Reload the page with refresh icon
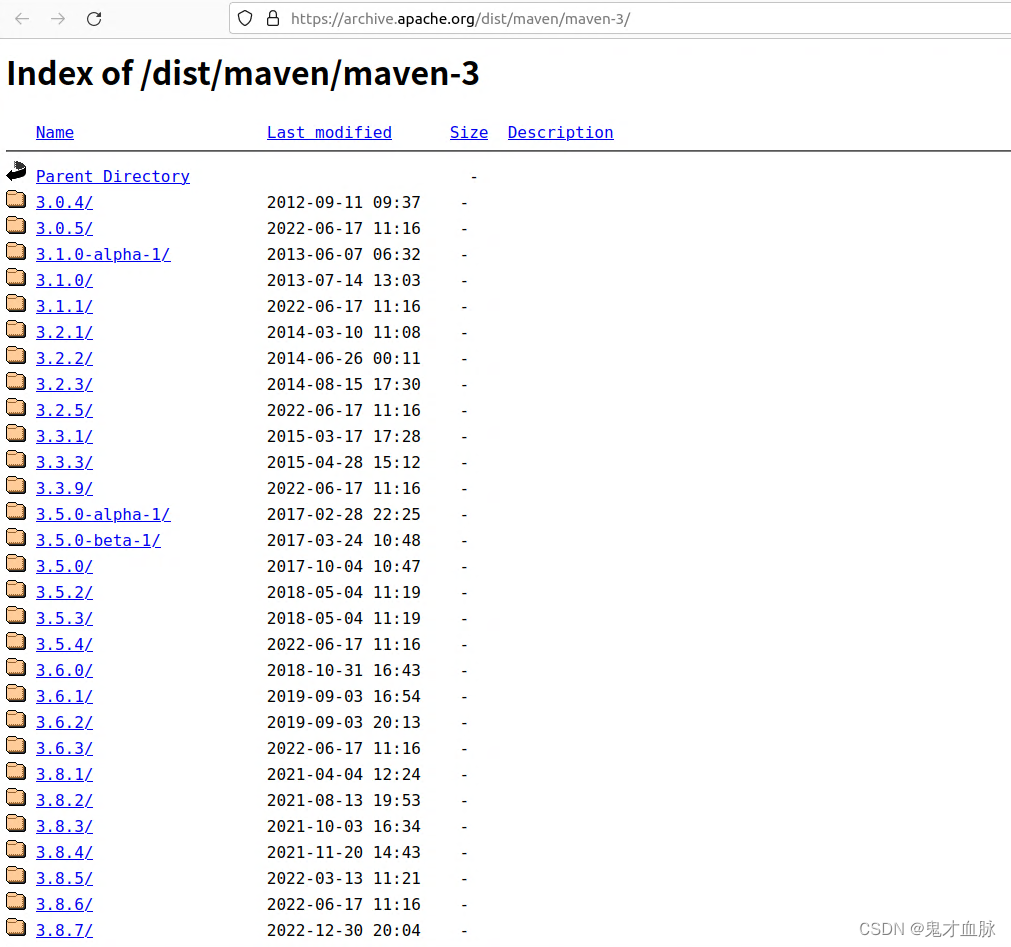 pyautogui.click(x=94, y=19)
